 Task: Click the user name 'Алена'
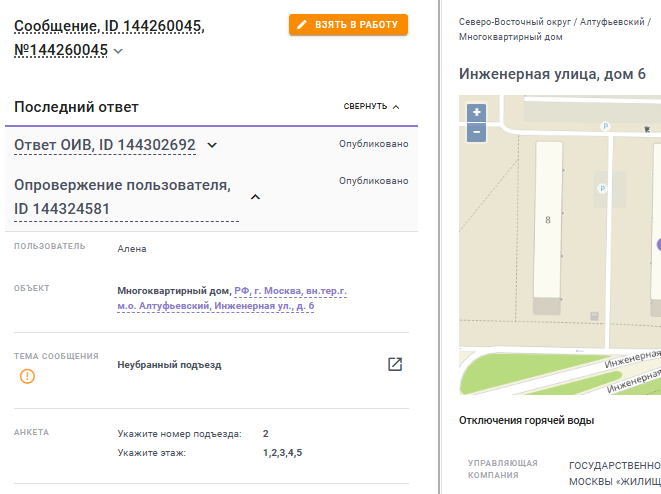[132, 249]
